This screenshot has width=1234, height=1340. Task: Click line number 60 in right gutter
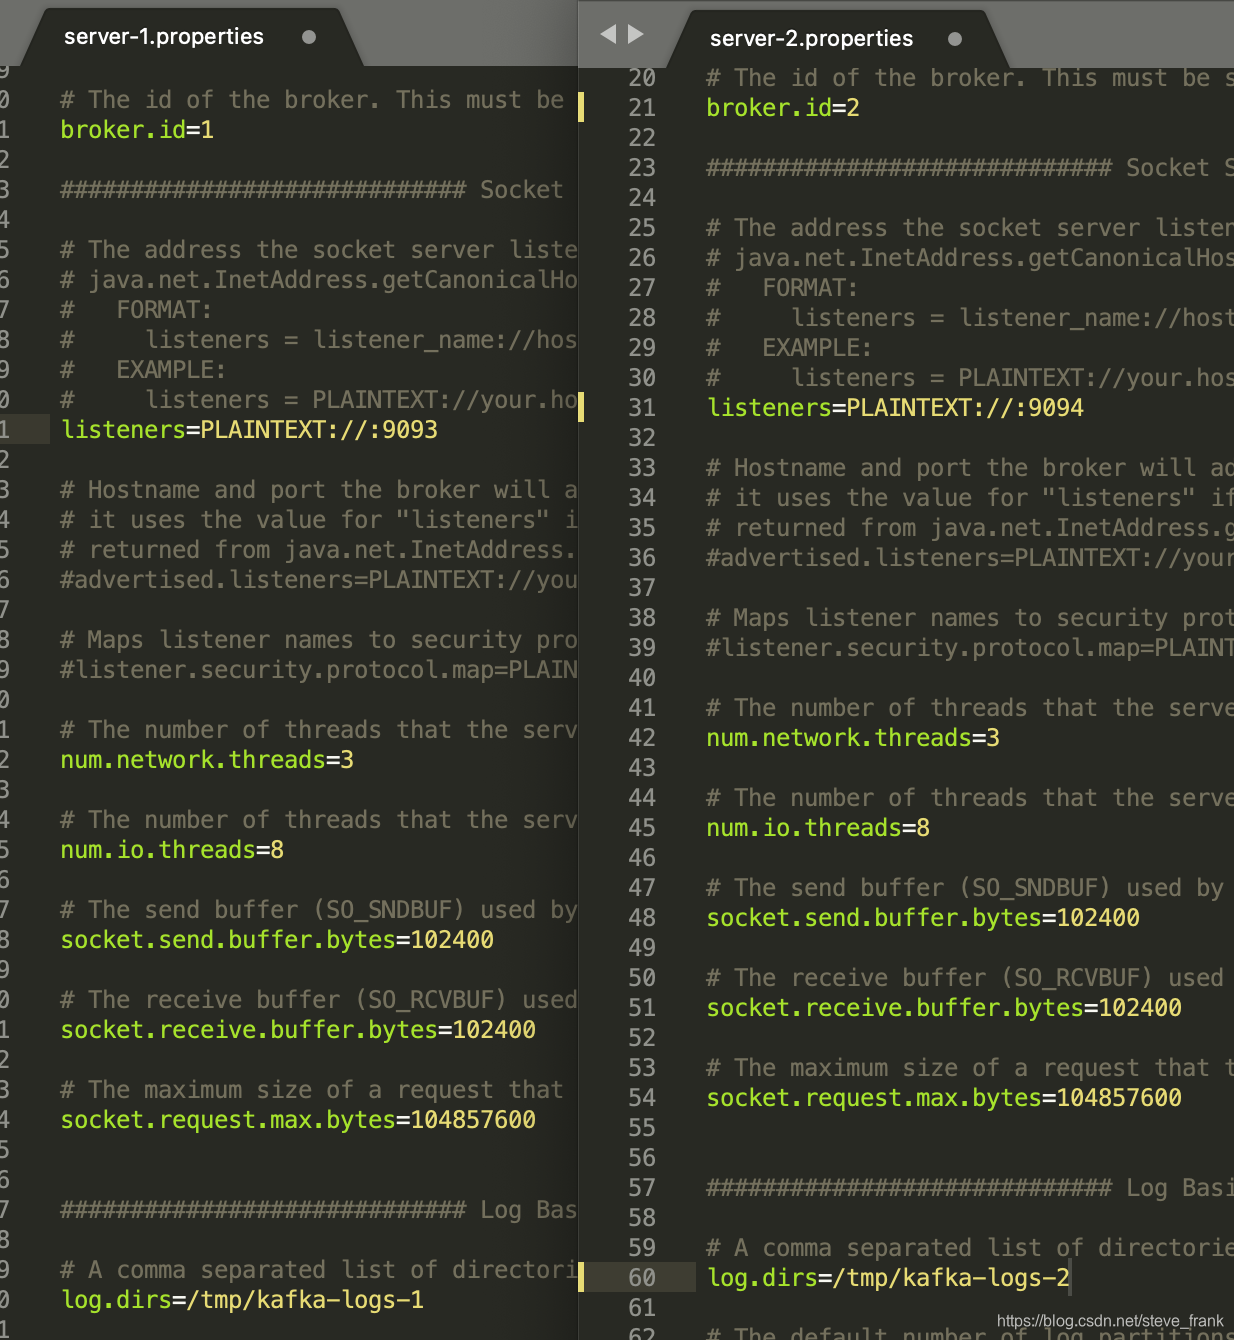[x=642, y=1278]
